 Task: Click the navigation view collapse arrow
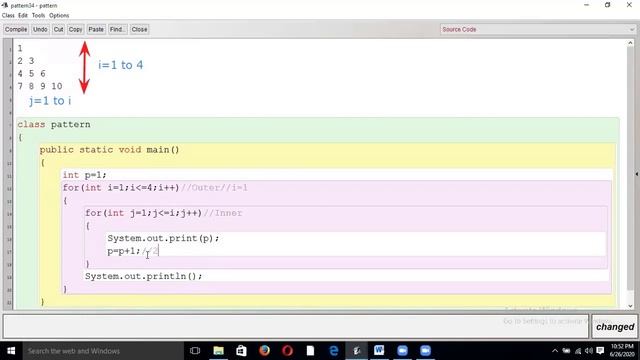click(637, 174)
